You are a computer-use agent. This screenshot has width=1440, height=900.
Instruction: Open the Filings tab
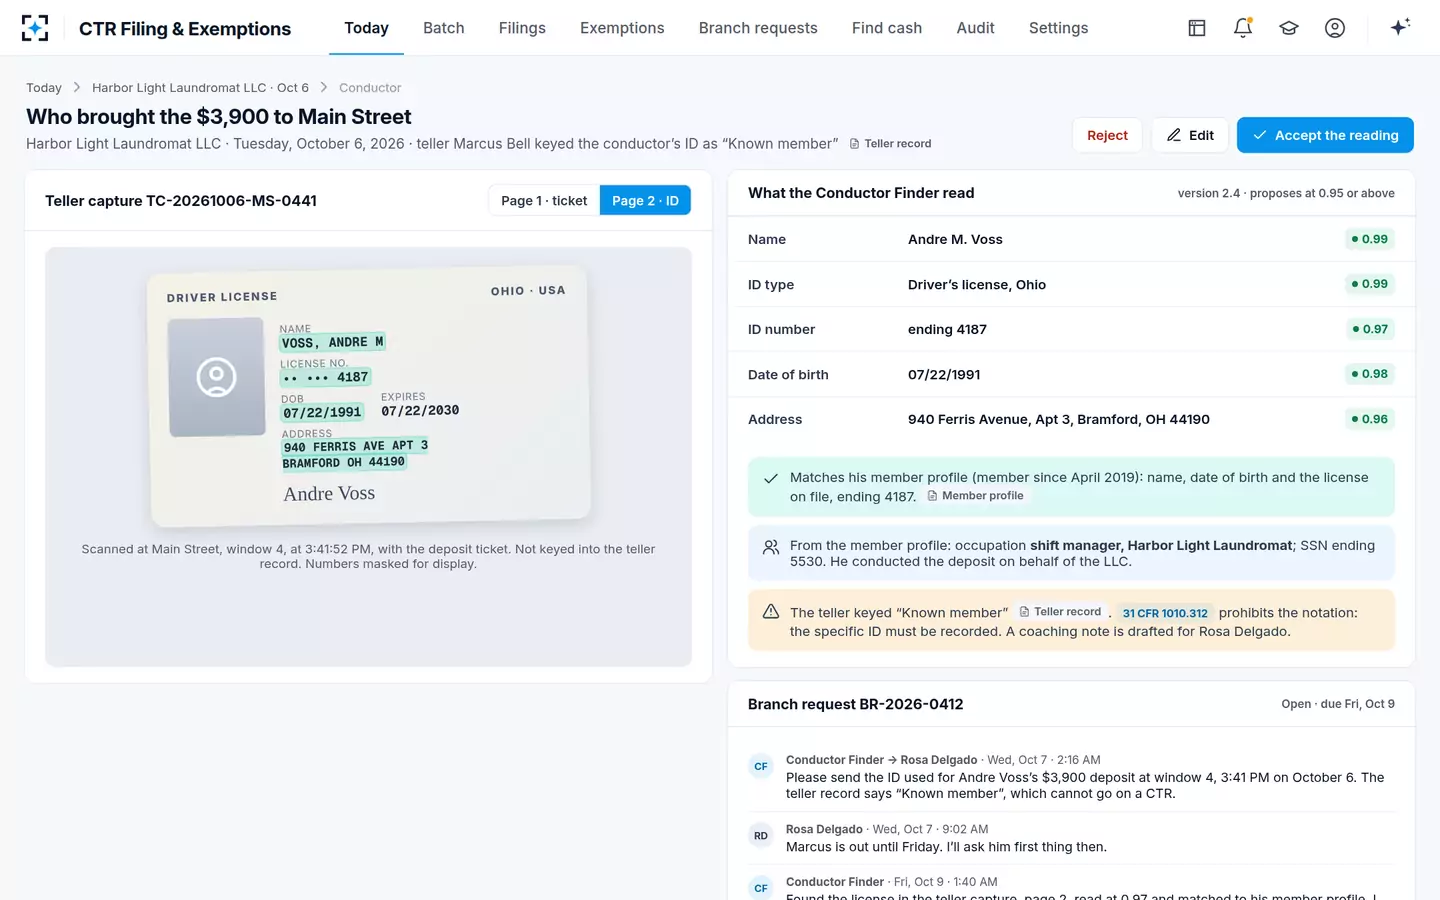pyautogui.click(x=522, y=28)
